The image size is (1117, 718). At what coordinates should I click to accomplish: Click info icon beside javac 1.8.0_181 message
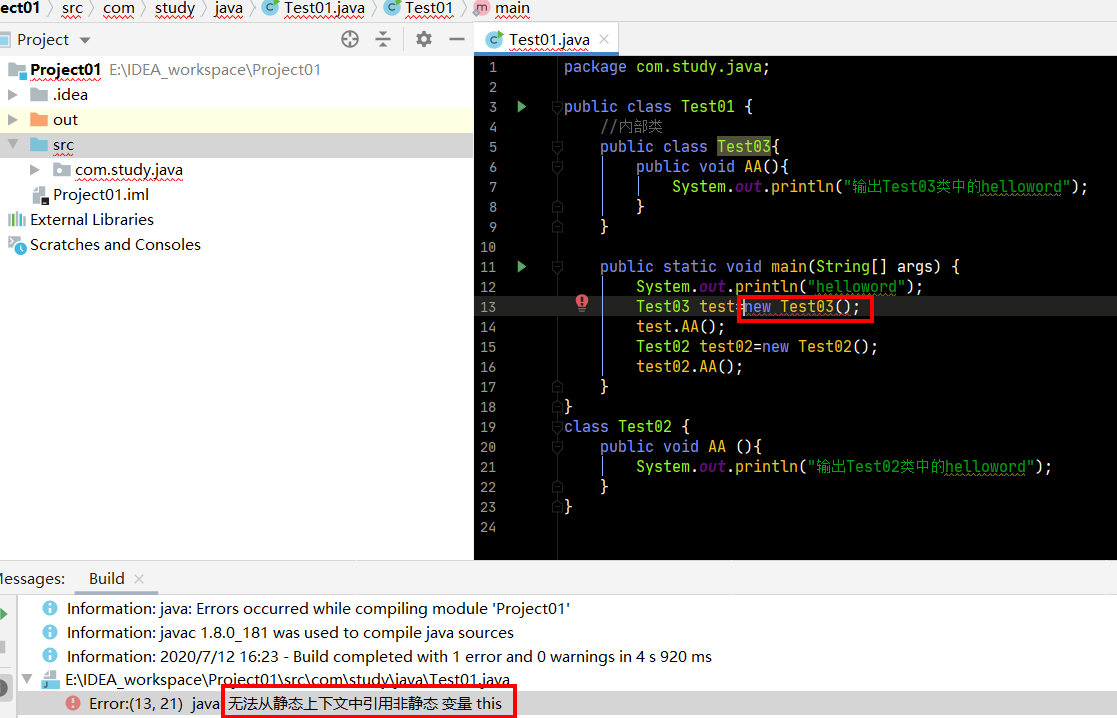[50, 632]
